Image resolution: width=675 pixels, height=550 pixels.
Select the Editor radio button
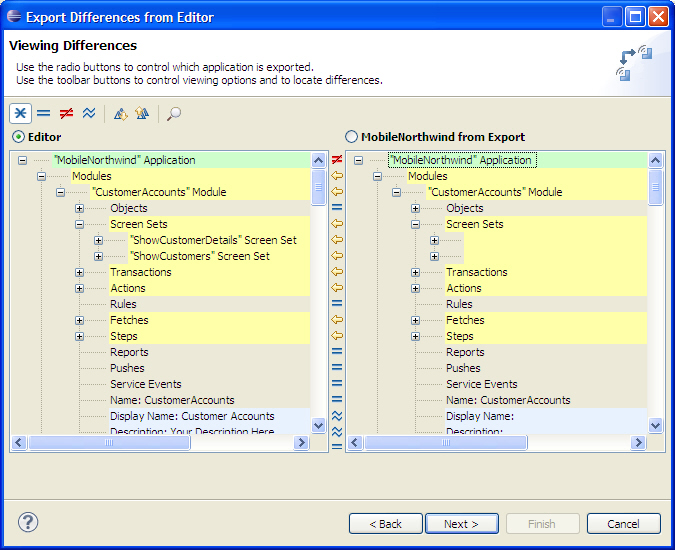[x=19, y=137]
